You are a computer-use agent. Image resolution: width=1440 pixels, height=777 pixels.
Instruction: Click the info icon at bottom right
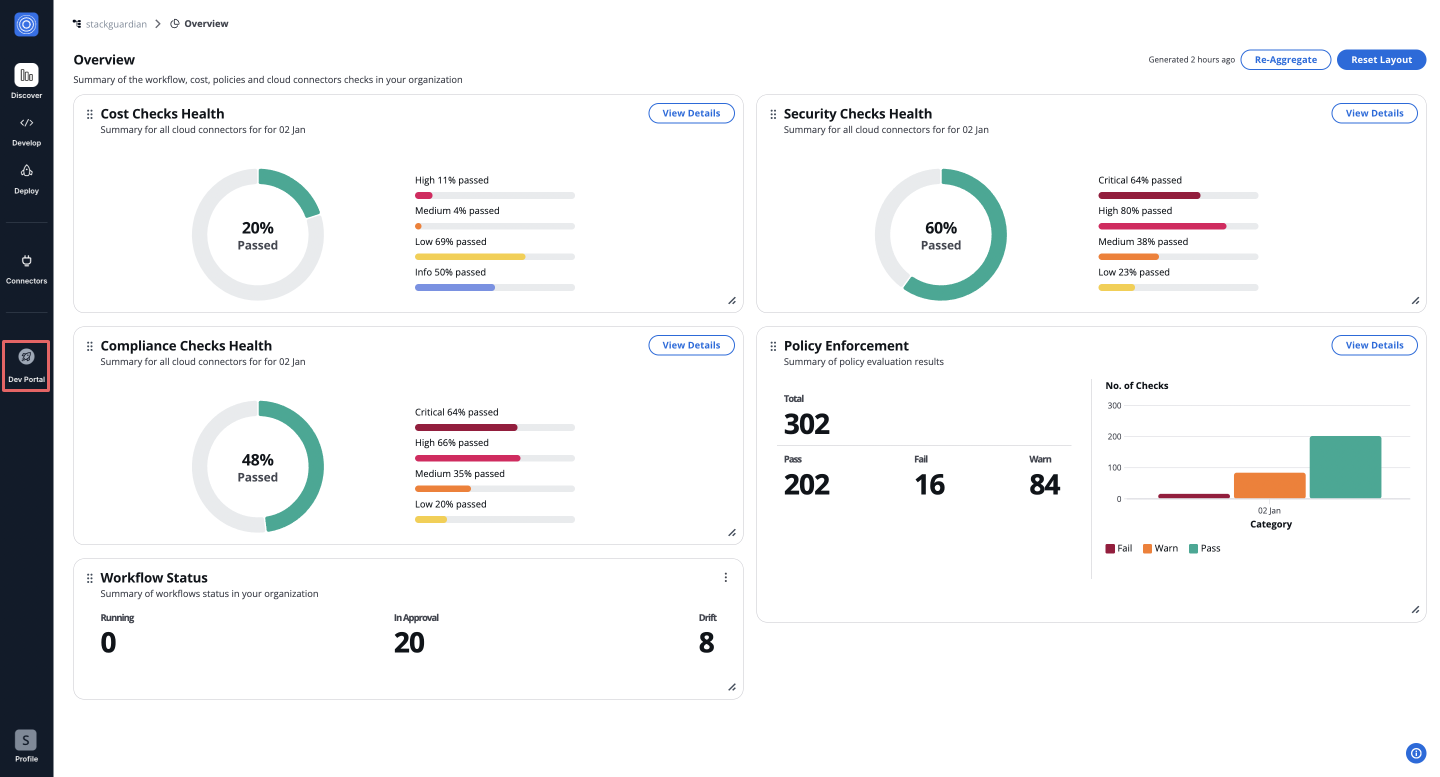tap(1416, 753)
